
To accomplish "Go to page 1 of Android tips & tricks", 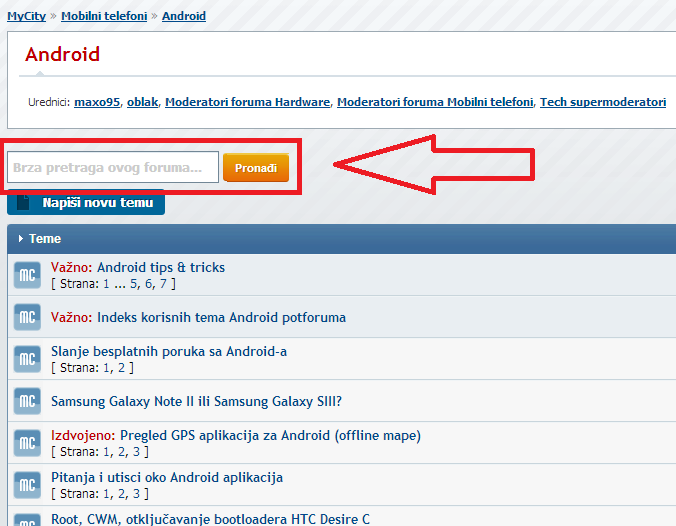I will (x=106, y=284).
